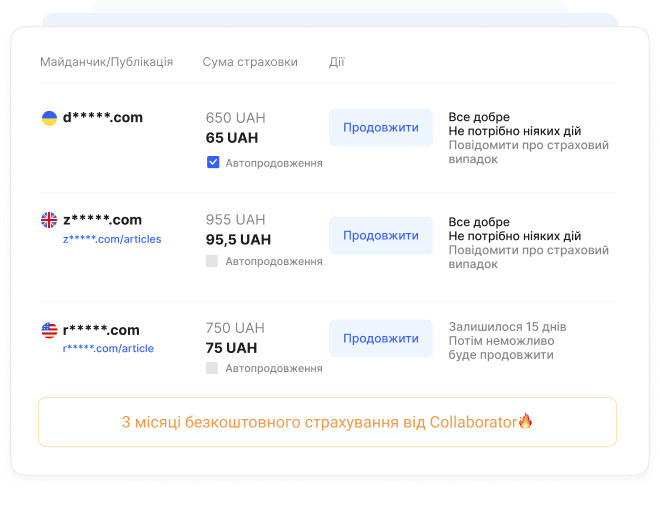The image size is (660, 523).
Task: Click the 3 місяці безкоштовного страхування banner
Action: [327, 422]
